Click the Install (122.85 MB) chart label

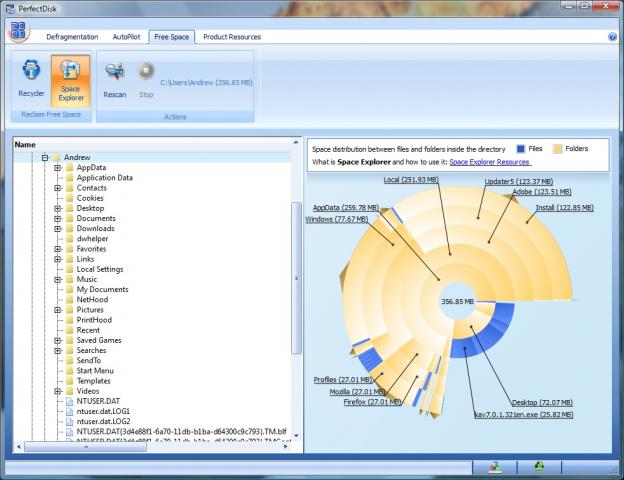564,208
